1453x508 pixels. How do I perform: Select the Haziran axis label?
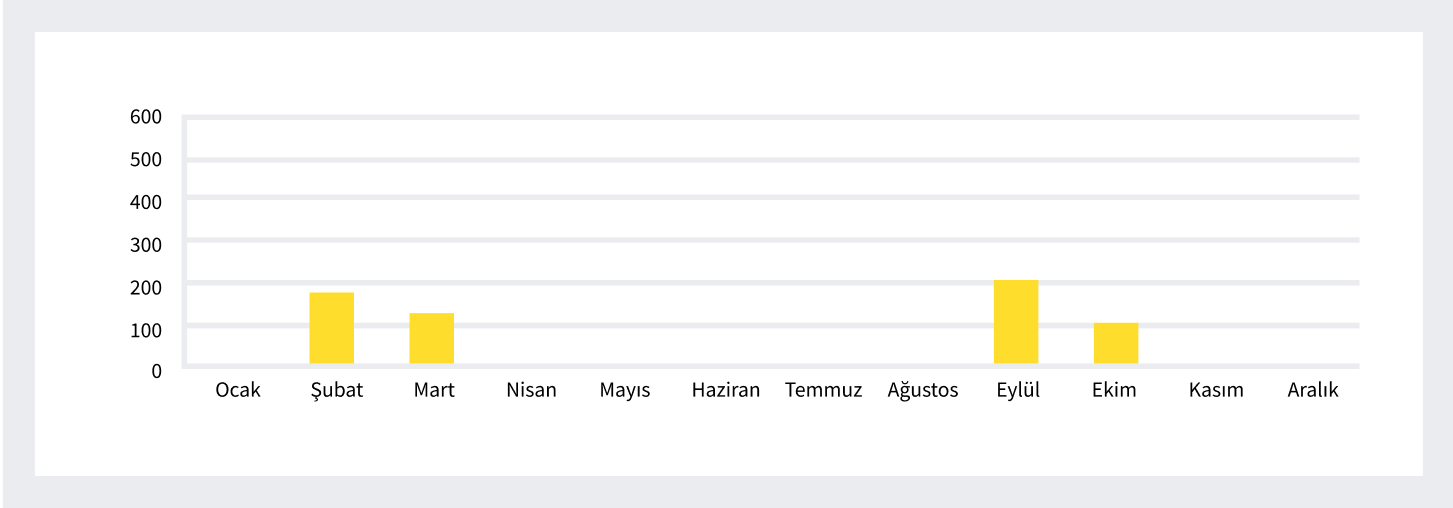[x=726, y=390]
